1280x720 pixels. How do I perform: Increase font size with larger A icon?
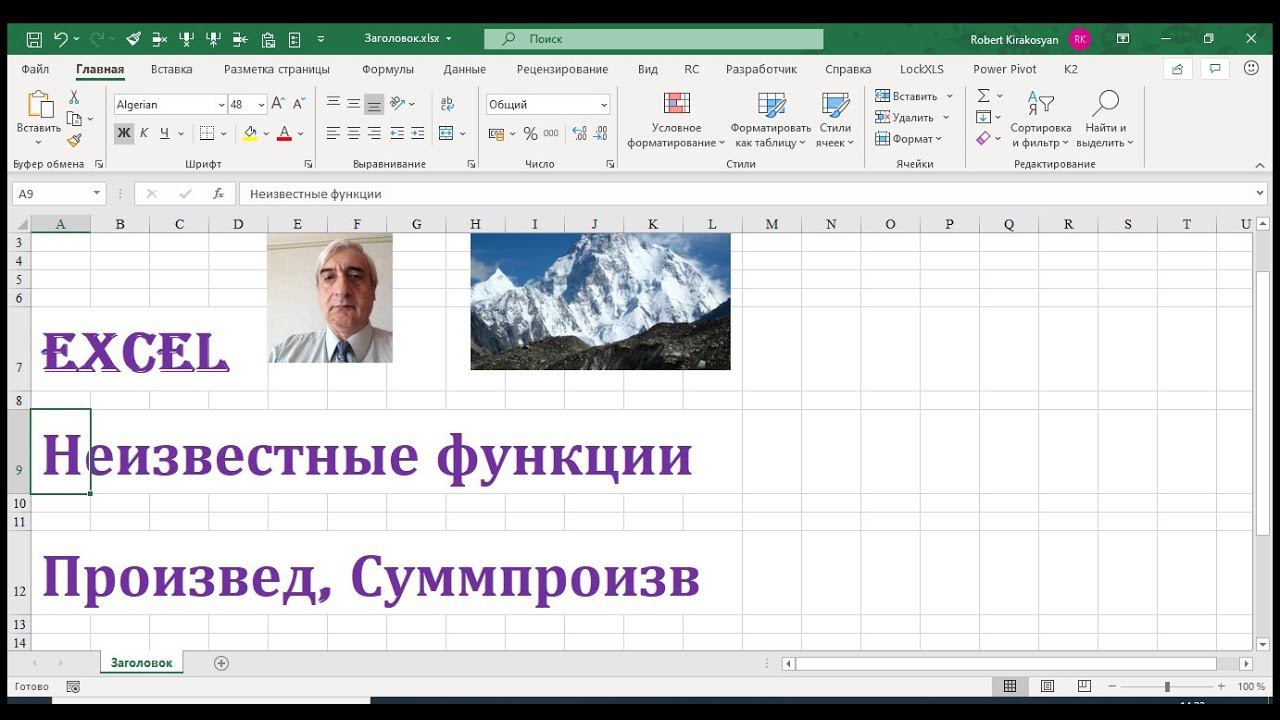coord(279,104)
